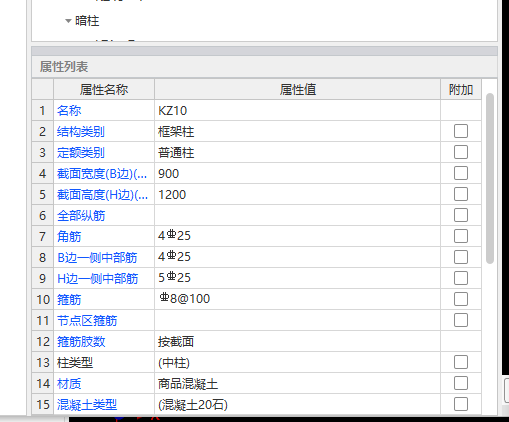509x422 pixels.
Task: Click the H边一侧中部筋 property label
Action: (x=98, y=278)
